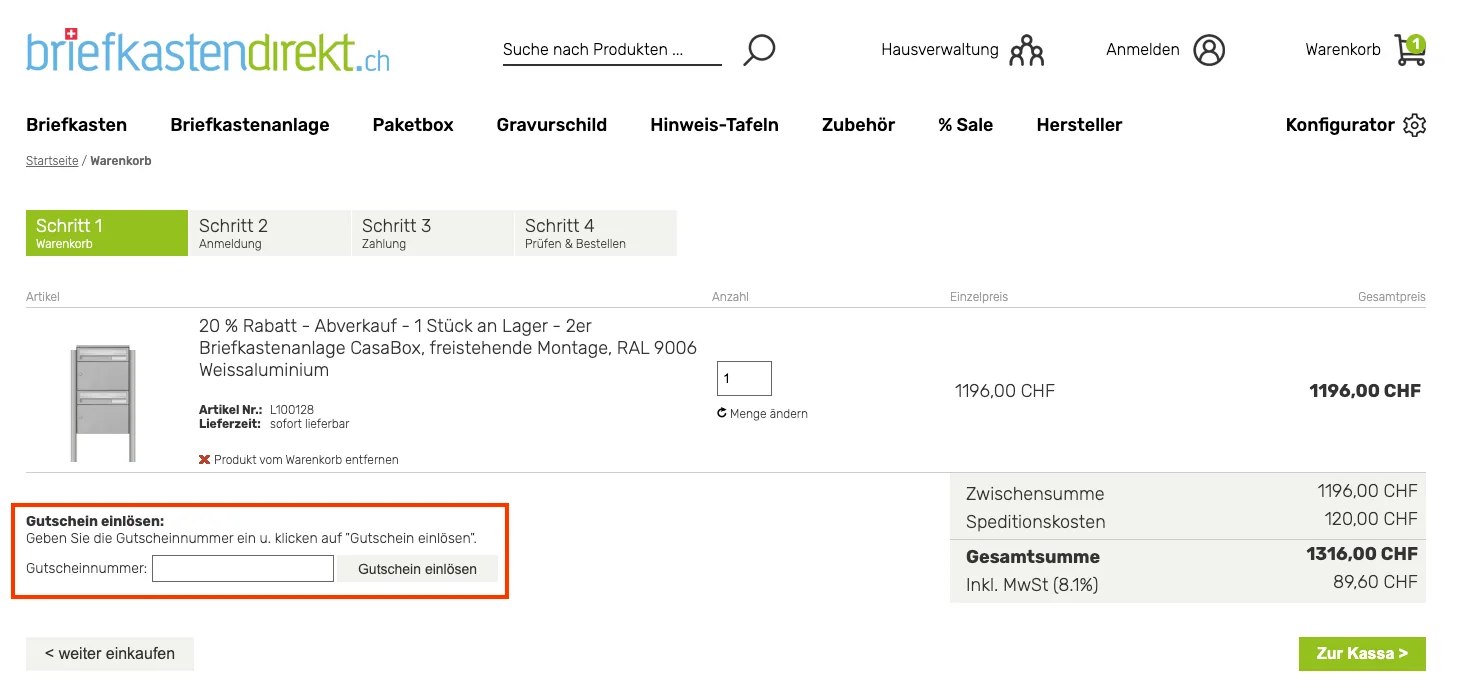Open the Briefkastenanlage menu item

(250, 125)
